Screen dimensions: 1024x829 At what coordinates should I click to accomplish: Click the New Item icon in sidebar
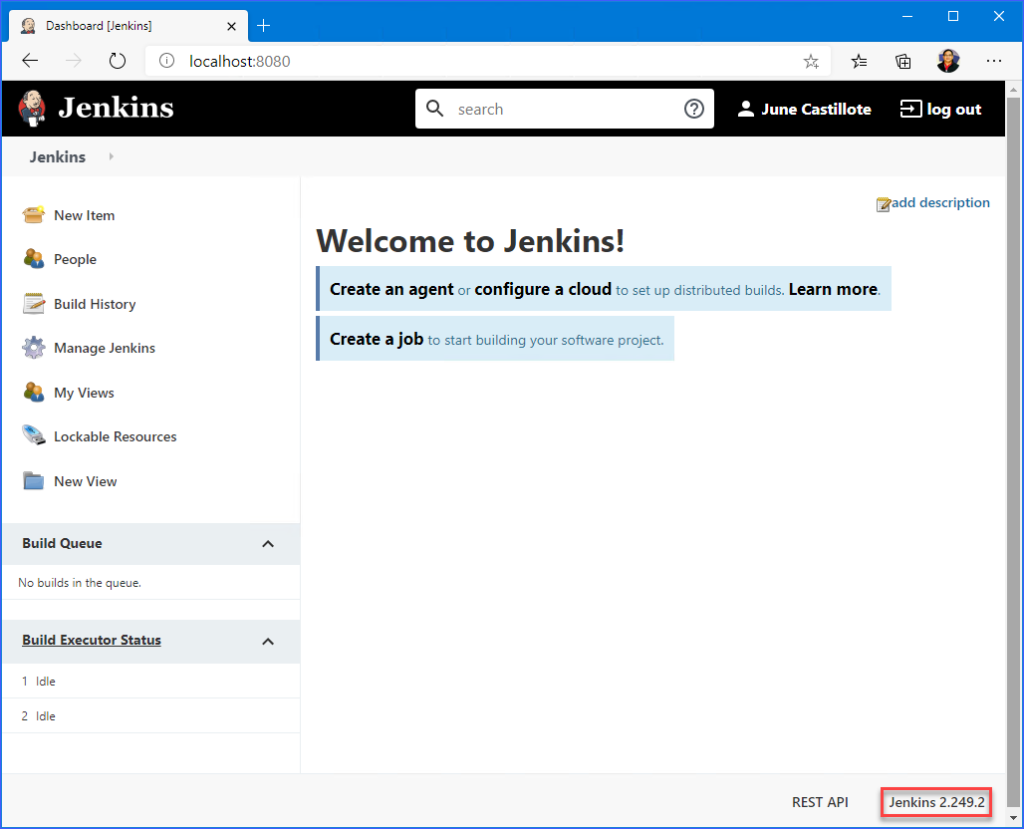pos(34,215)
